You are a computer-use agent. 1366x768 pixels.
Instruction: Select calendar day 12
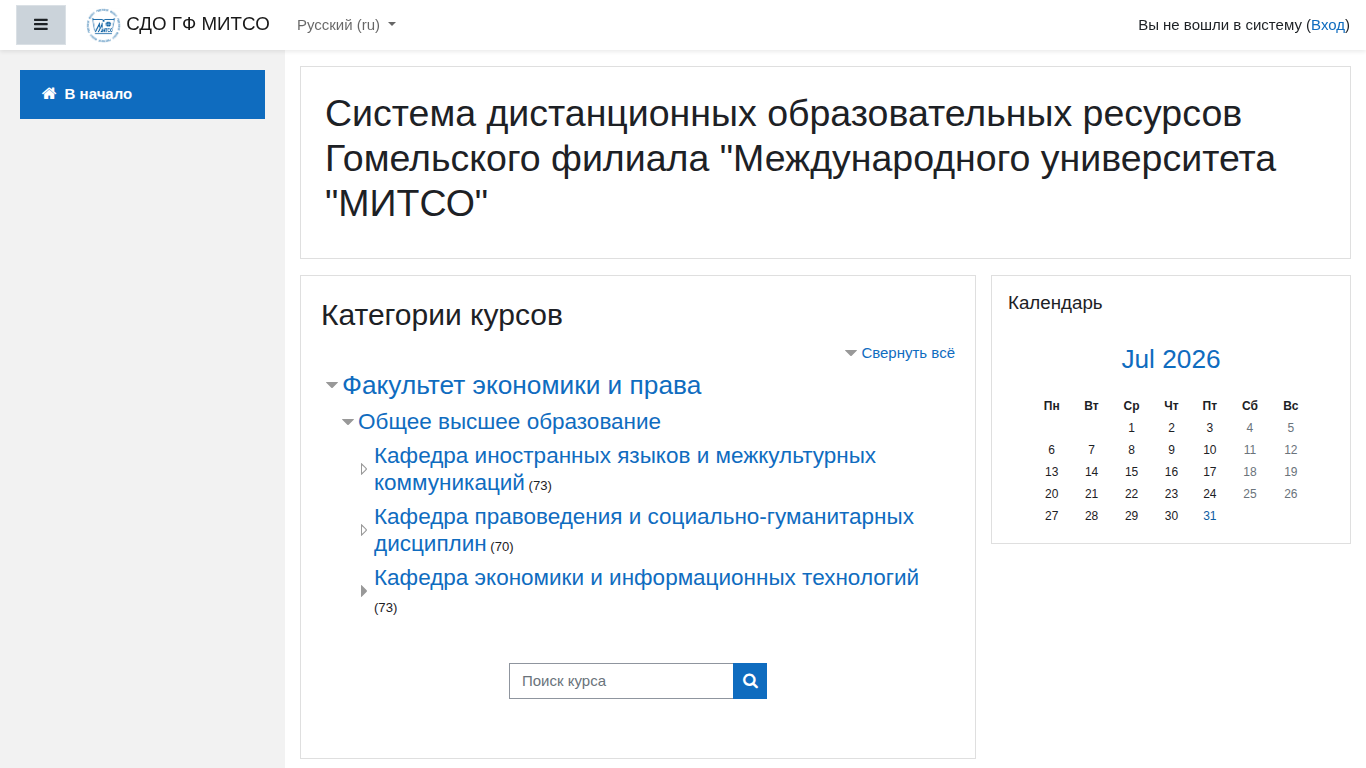(x=1291, y=450)
